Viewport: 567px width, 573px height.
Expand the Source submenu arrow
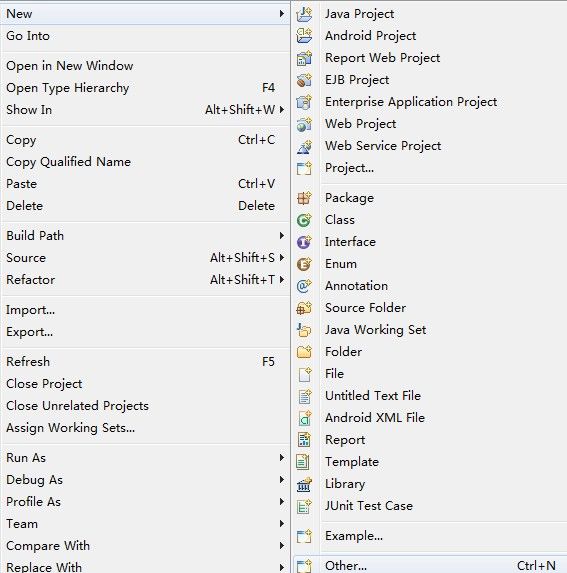coord(282,258)
